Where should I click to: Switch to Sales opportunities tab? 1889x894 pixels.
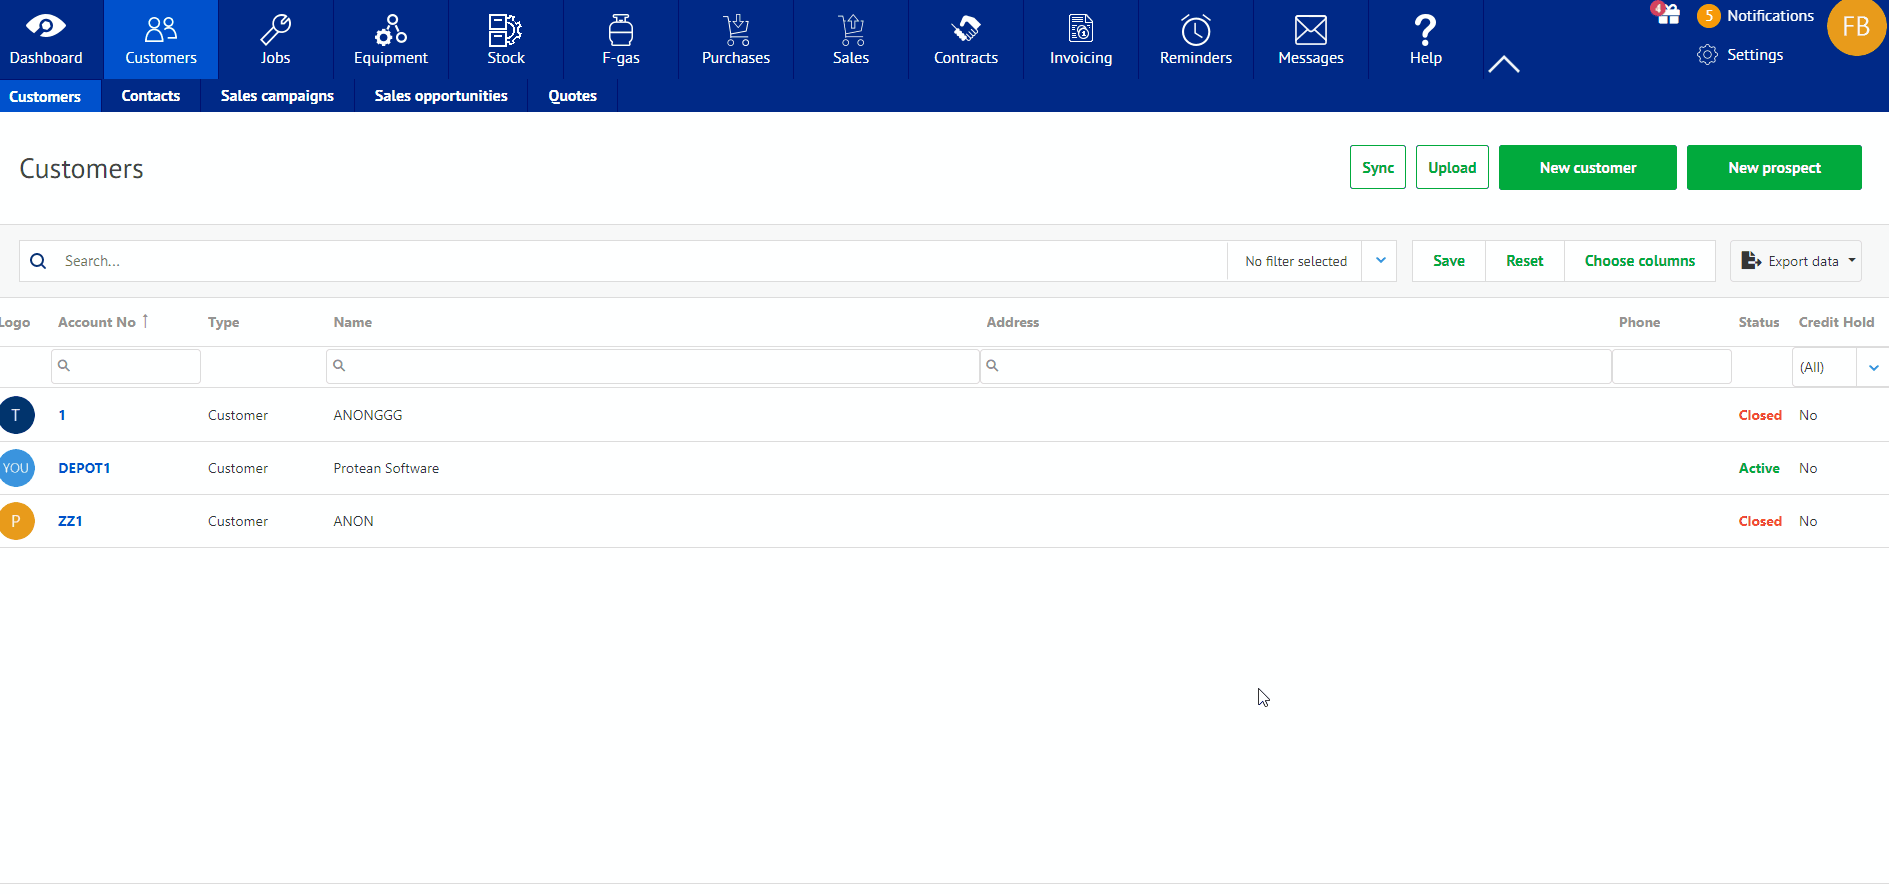tap(441, 96)
